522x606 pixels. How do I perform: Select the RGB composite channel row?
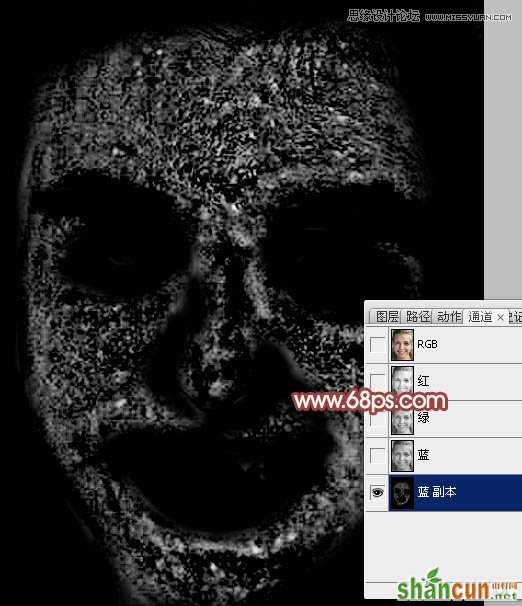point(444,344)
